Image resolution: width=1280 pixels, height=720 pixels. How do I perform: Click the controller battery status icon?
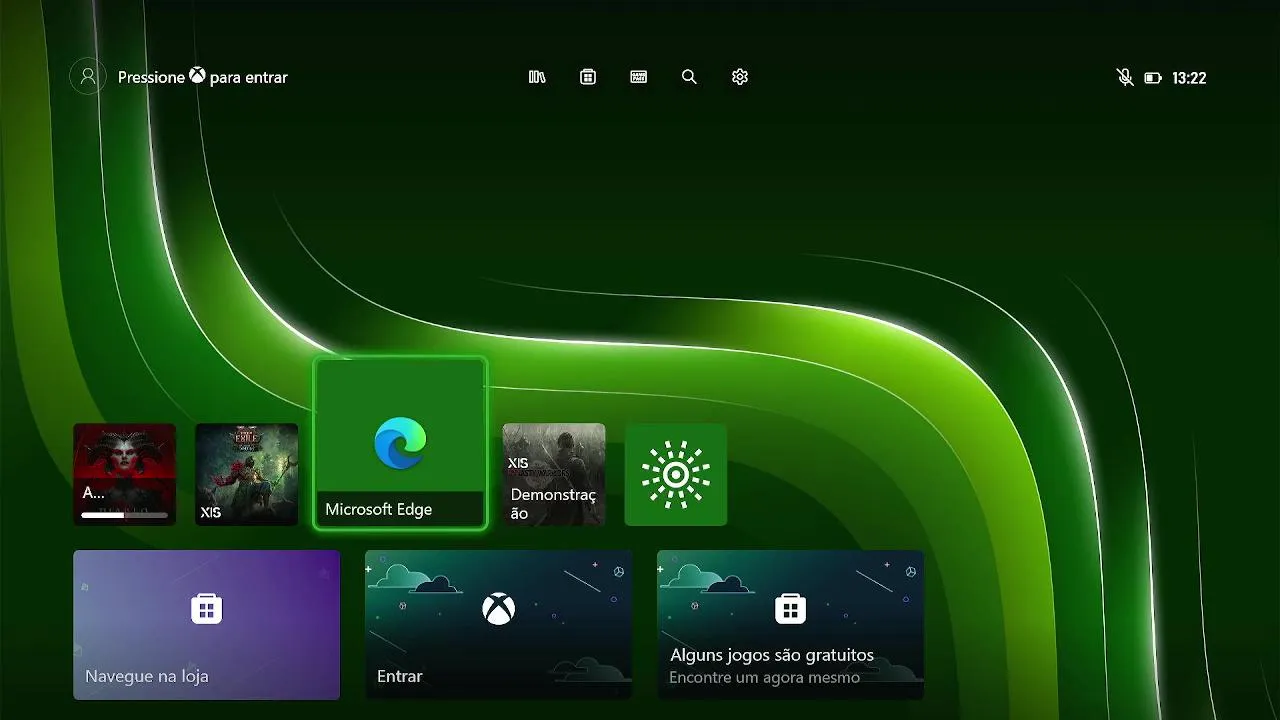point(1153,78)
